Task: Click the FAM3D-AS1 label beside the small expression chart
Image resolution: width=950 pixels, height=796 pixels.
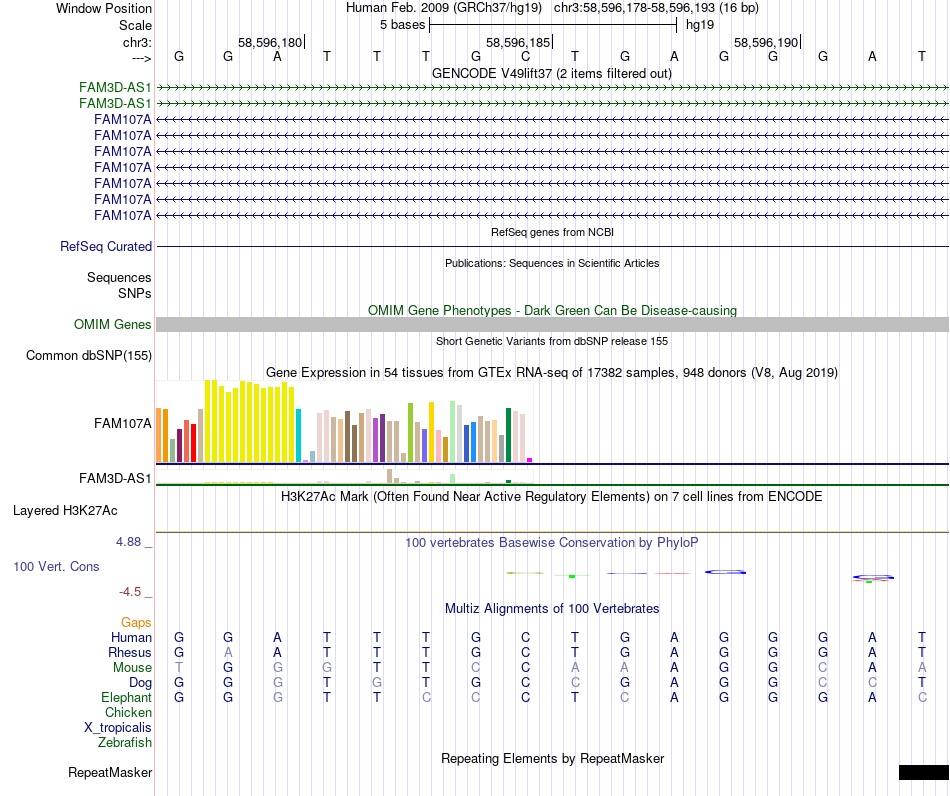Action: [x=115, y=479]
